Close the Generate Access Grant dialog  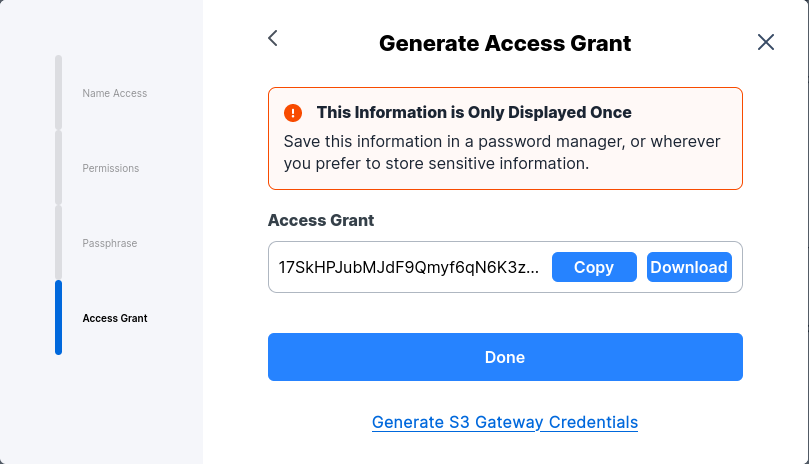[x=766, y=42]
